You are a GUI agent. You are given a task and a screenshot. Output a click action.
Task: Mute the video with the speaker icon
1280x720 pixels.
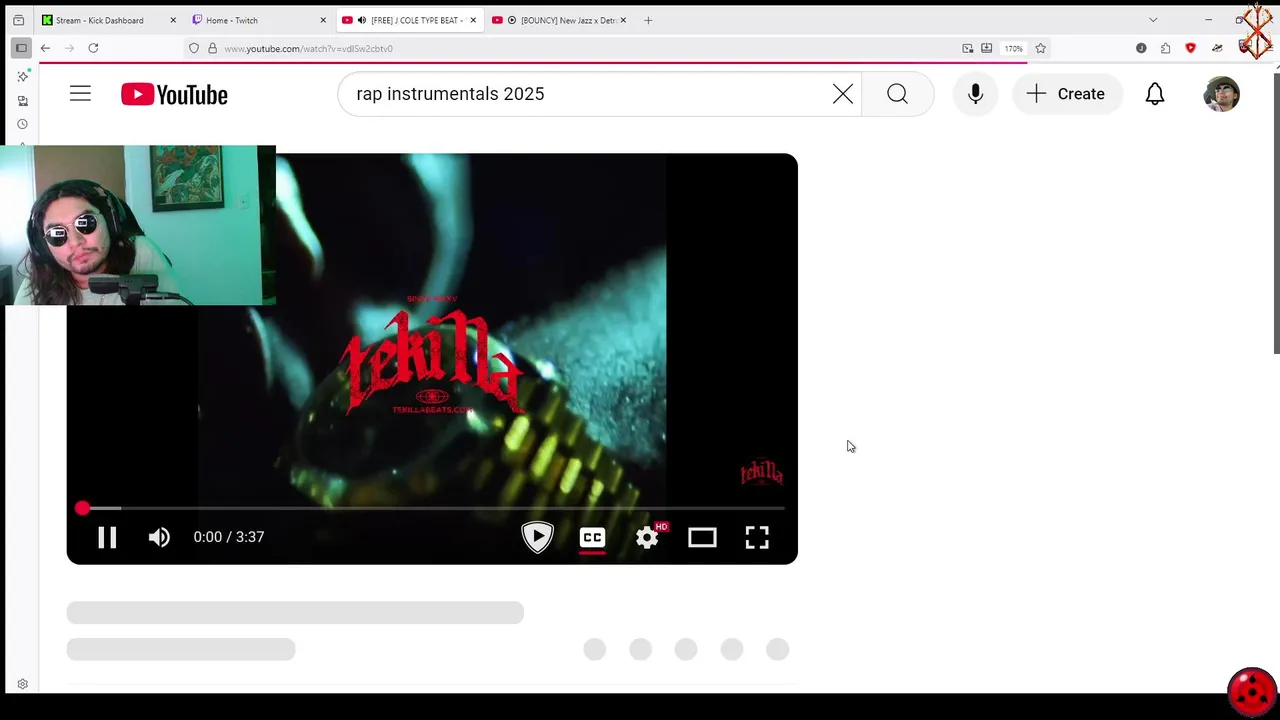coord(159,538)
